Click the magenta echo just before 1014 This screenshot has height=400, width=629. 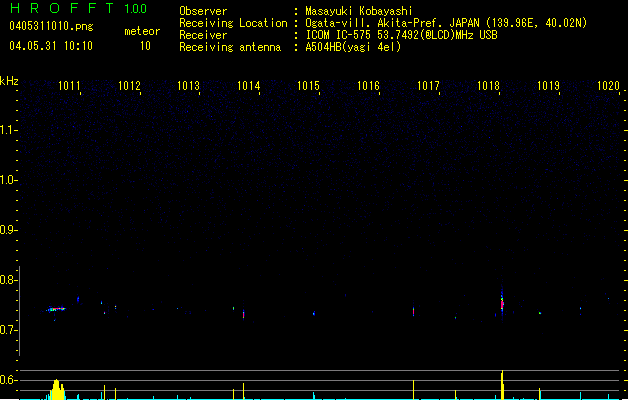[243, 314]
